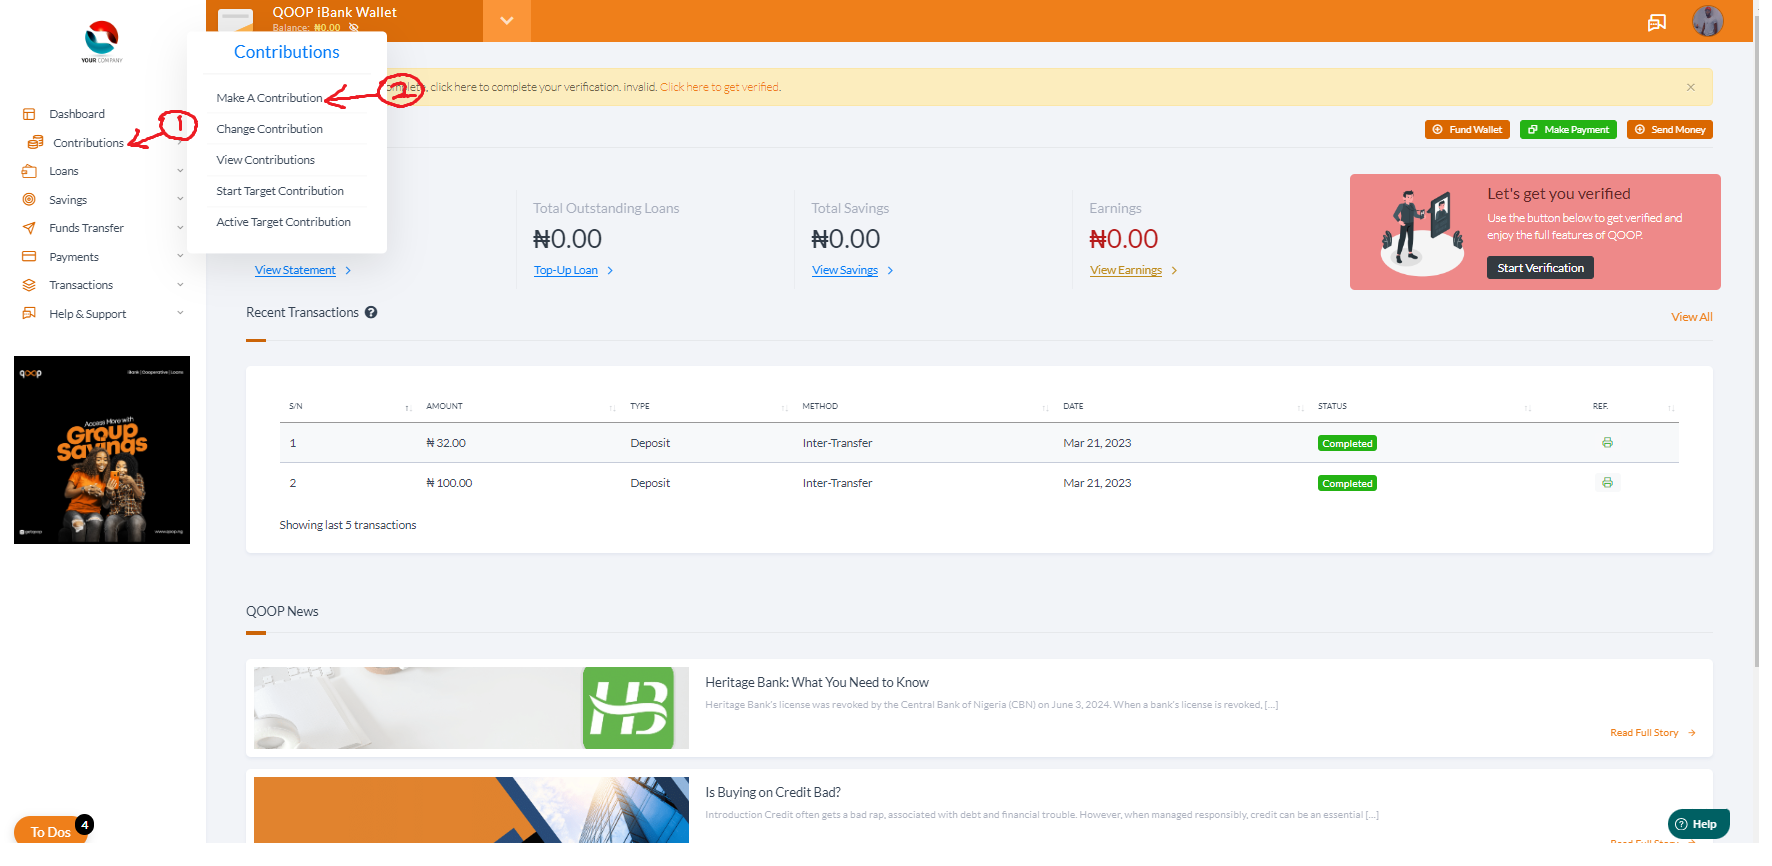Click the Fund Wallet button
Viewport: 1772px width, 866px height.
tap(1467, 130)
